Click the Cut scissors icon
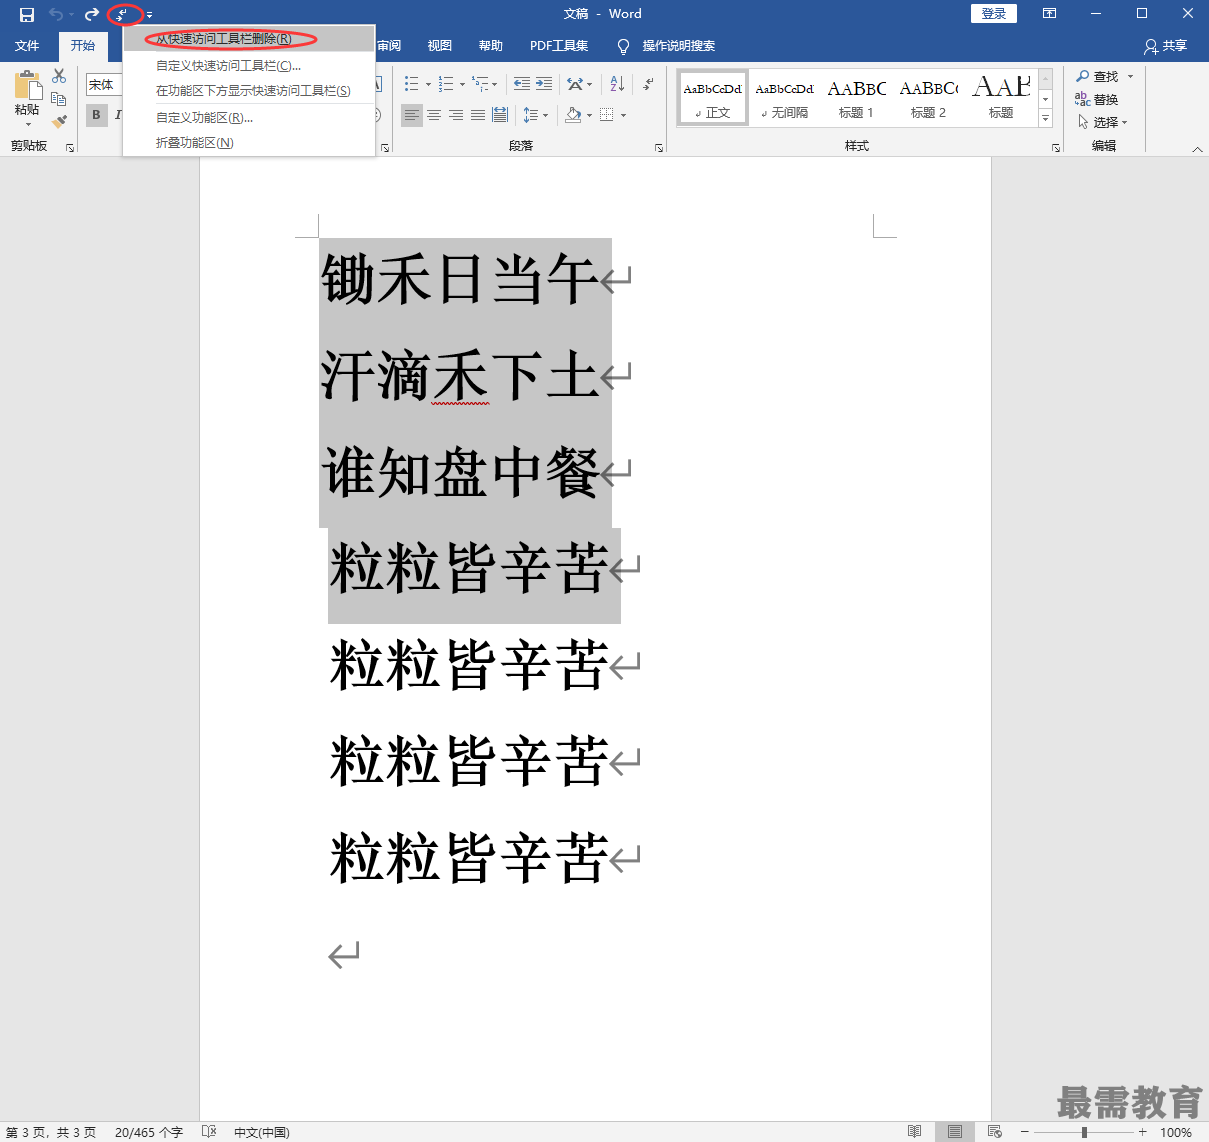This screenshot has height=1142, width=1209. click(x=59, y=76)
